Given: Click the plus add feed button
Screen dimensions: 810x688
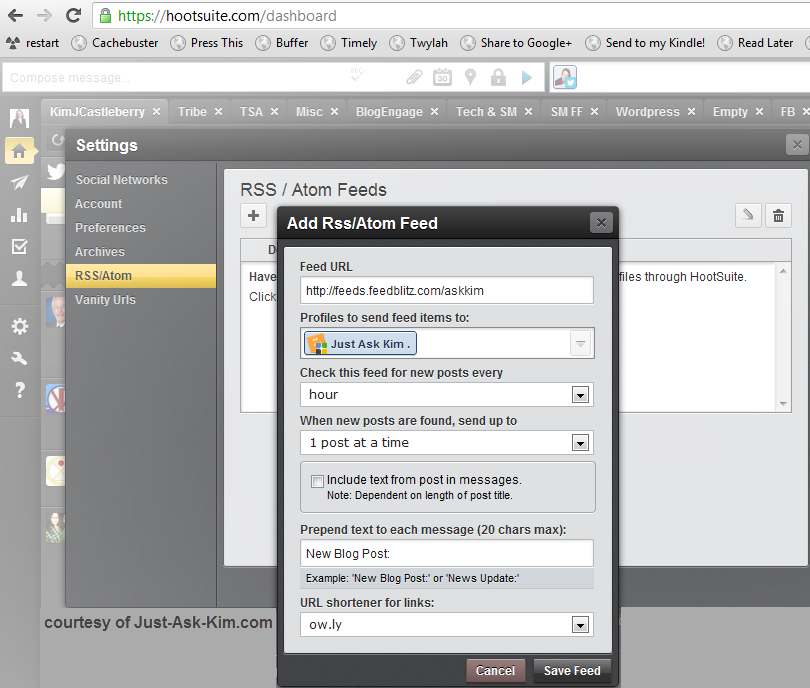Looking at the screenshot, I should click(253, 215).
